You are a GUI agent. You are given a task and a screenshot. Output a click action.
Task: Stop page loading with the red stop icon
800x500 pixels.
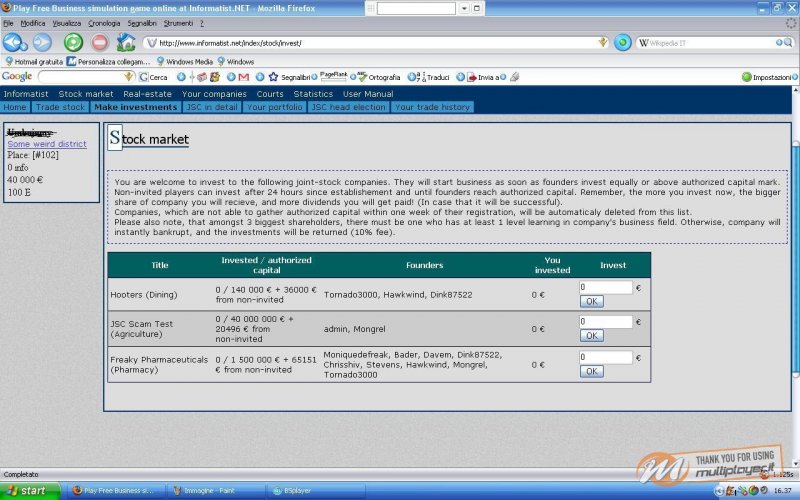pyautogui.click(x=99, y=42)
